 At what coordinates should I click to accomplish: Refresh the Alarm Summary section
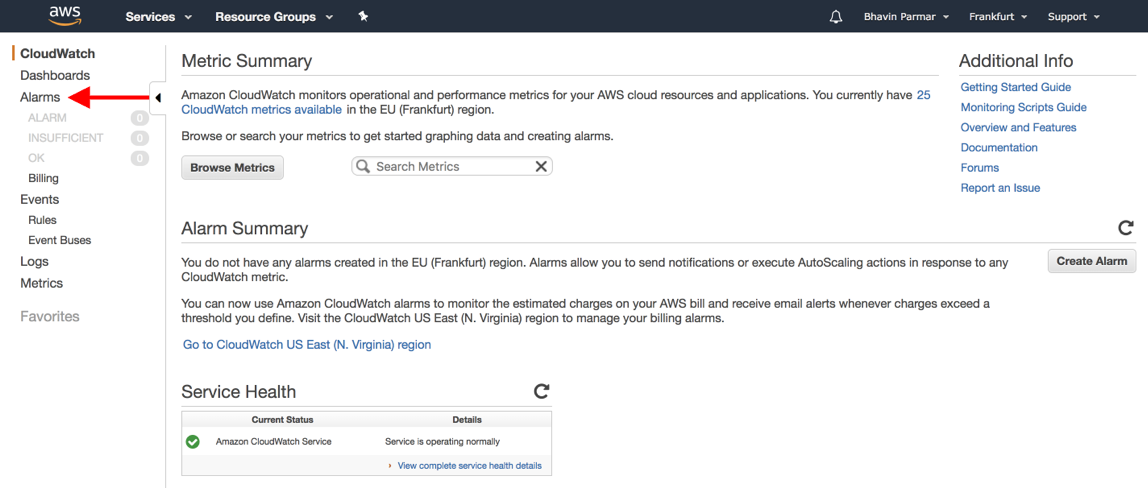click(x=1126, y=228)
